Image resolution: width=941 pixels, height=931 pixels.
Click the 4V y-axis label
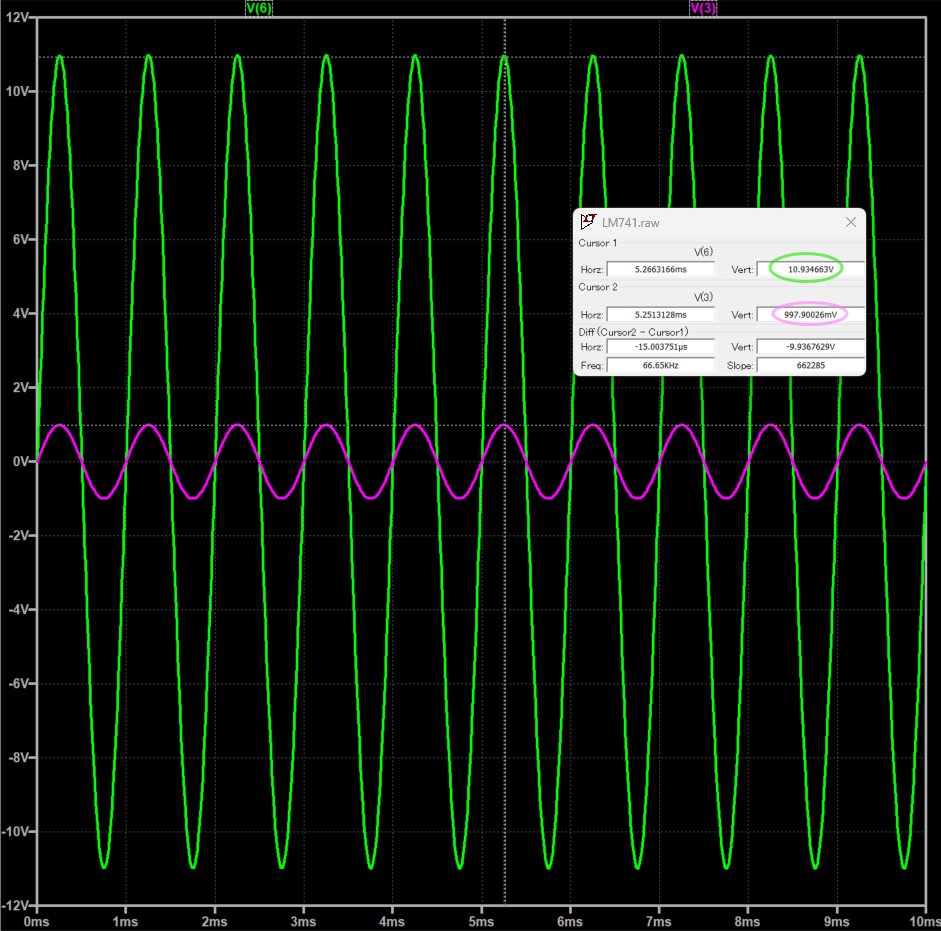[x=20, y=313]
